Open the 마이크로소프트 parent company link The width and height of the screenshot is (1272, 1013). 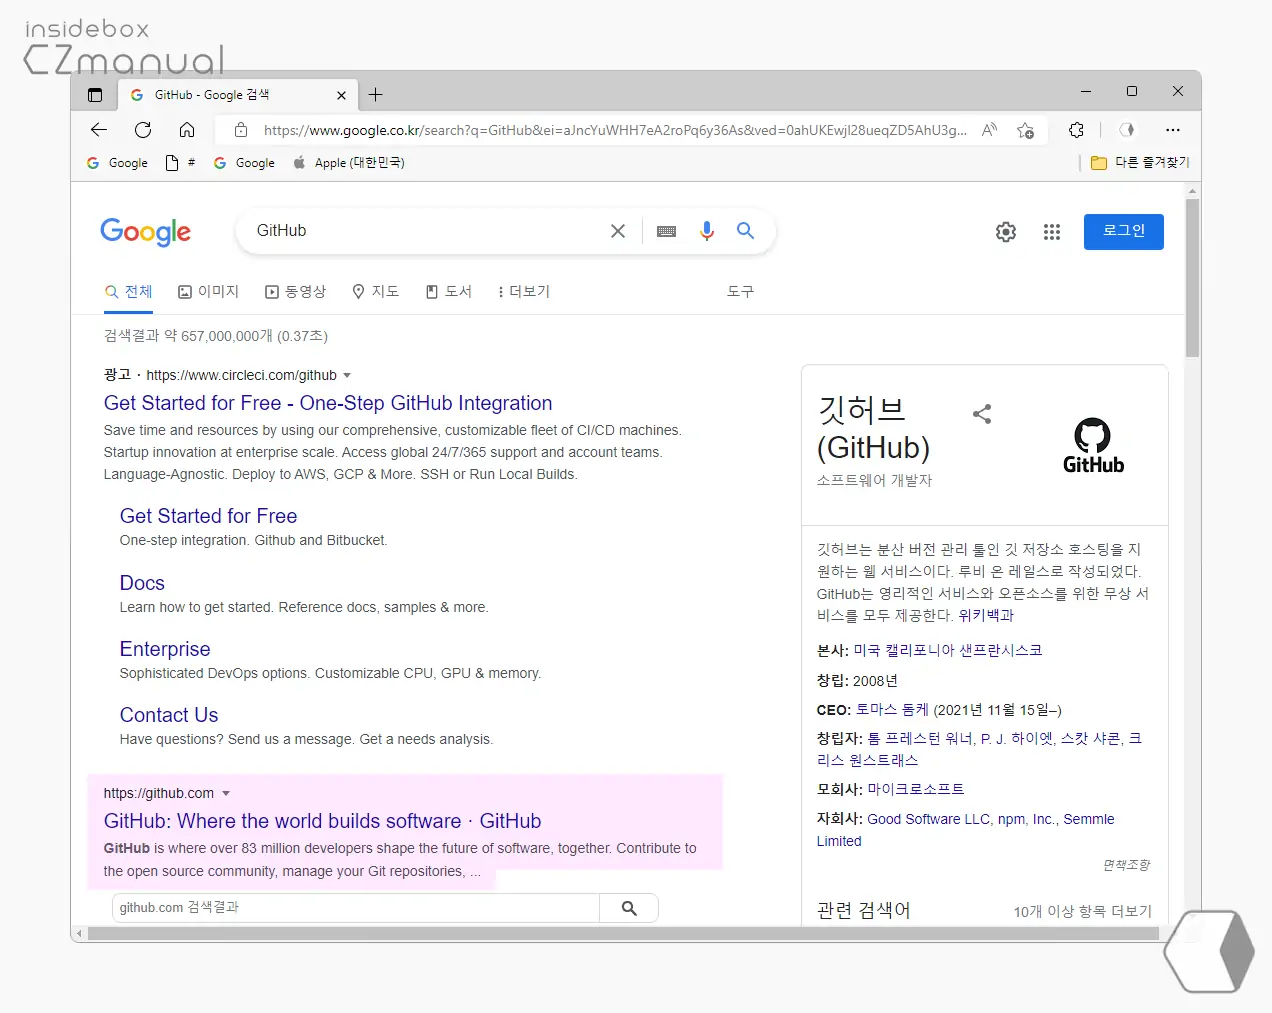pyautogui.click(x=916, y=790)
